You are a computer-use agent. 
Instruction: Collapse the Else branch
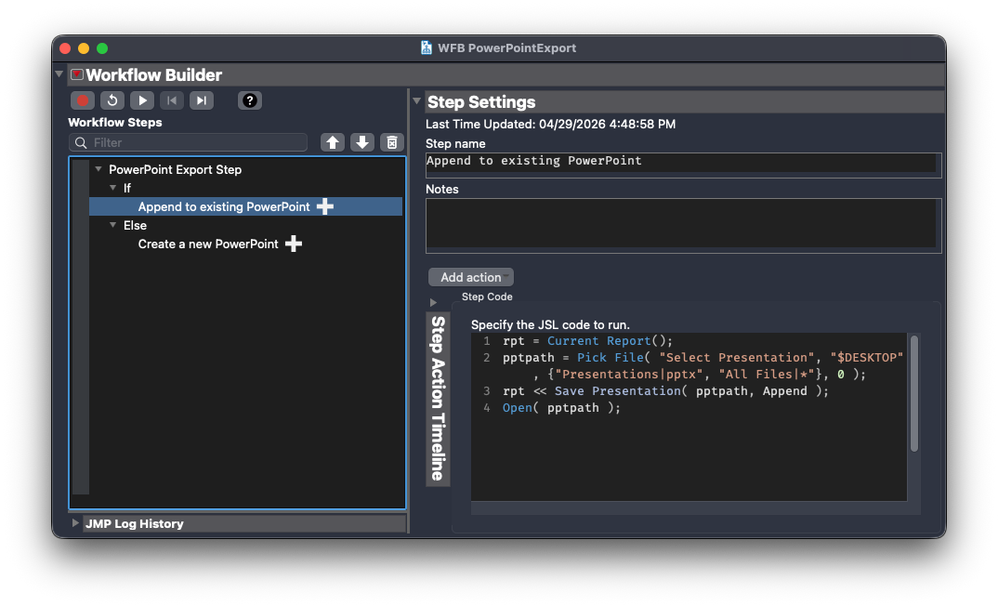(x=113, y=225)
